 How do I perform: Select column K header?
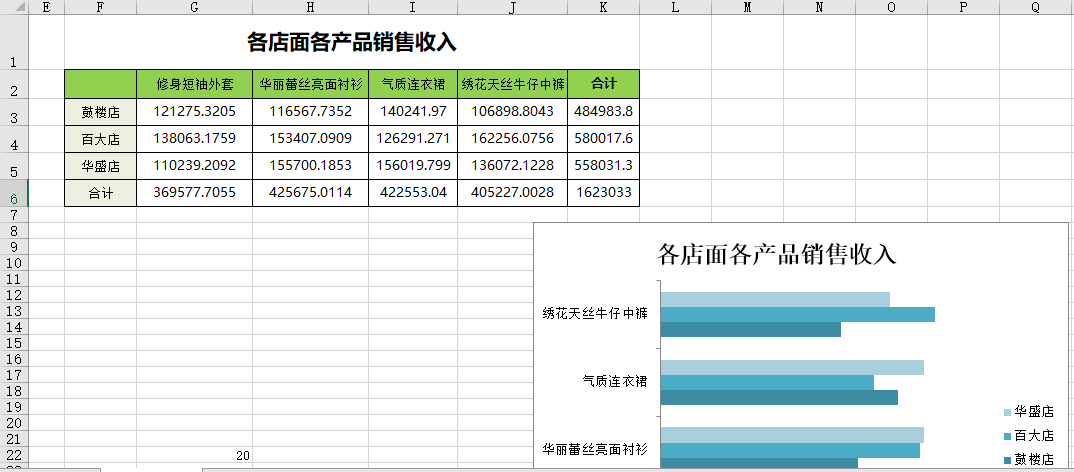(x=603, y=8)
